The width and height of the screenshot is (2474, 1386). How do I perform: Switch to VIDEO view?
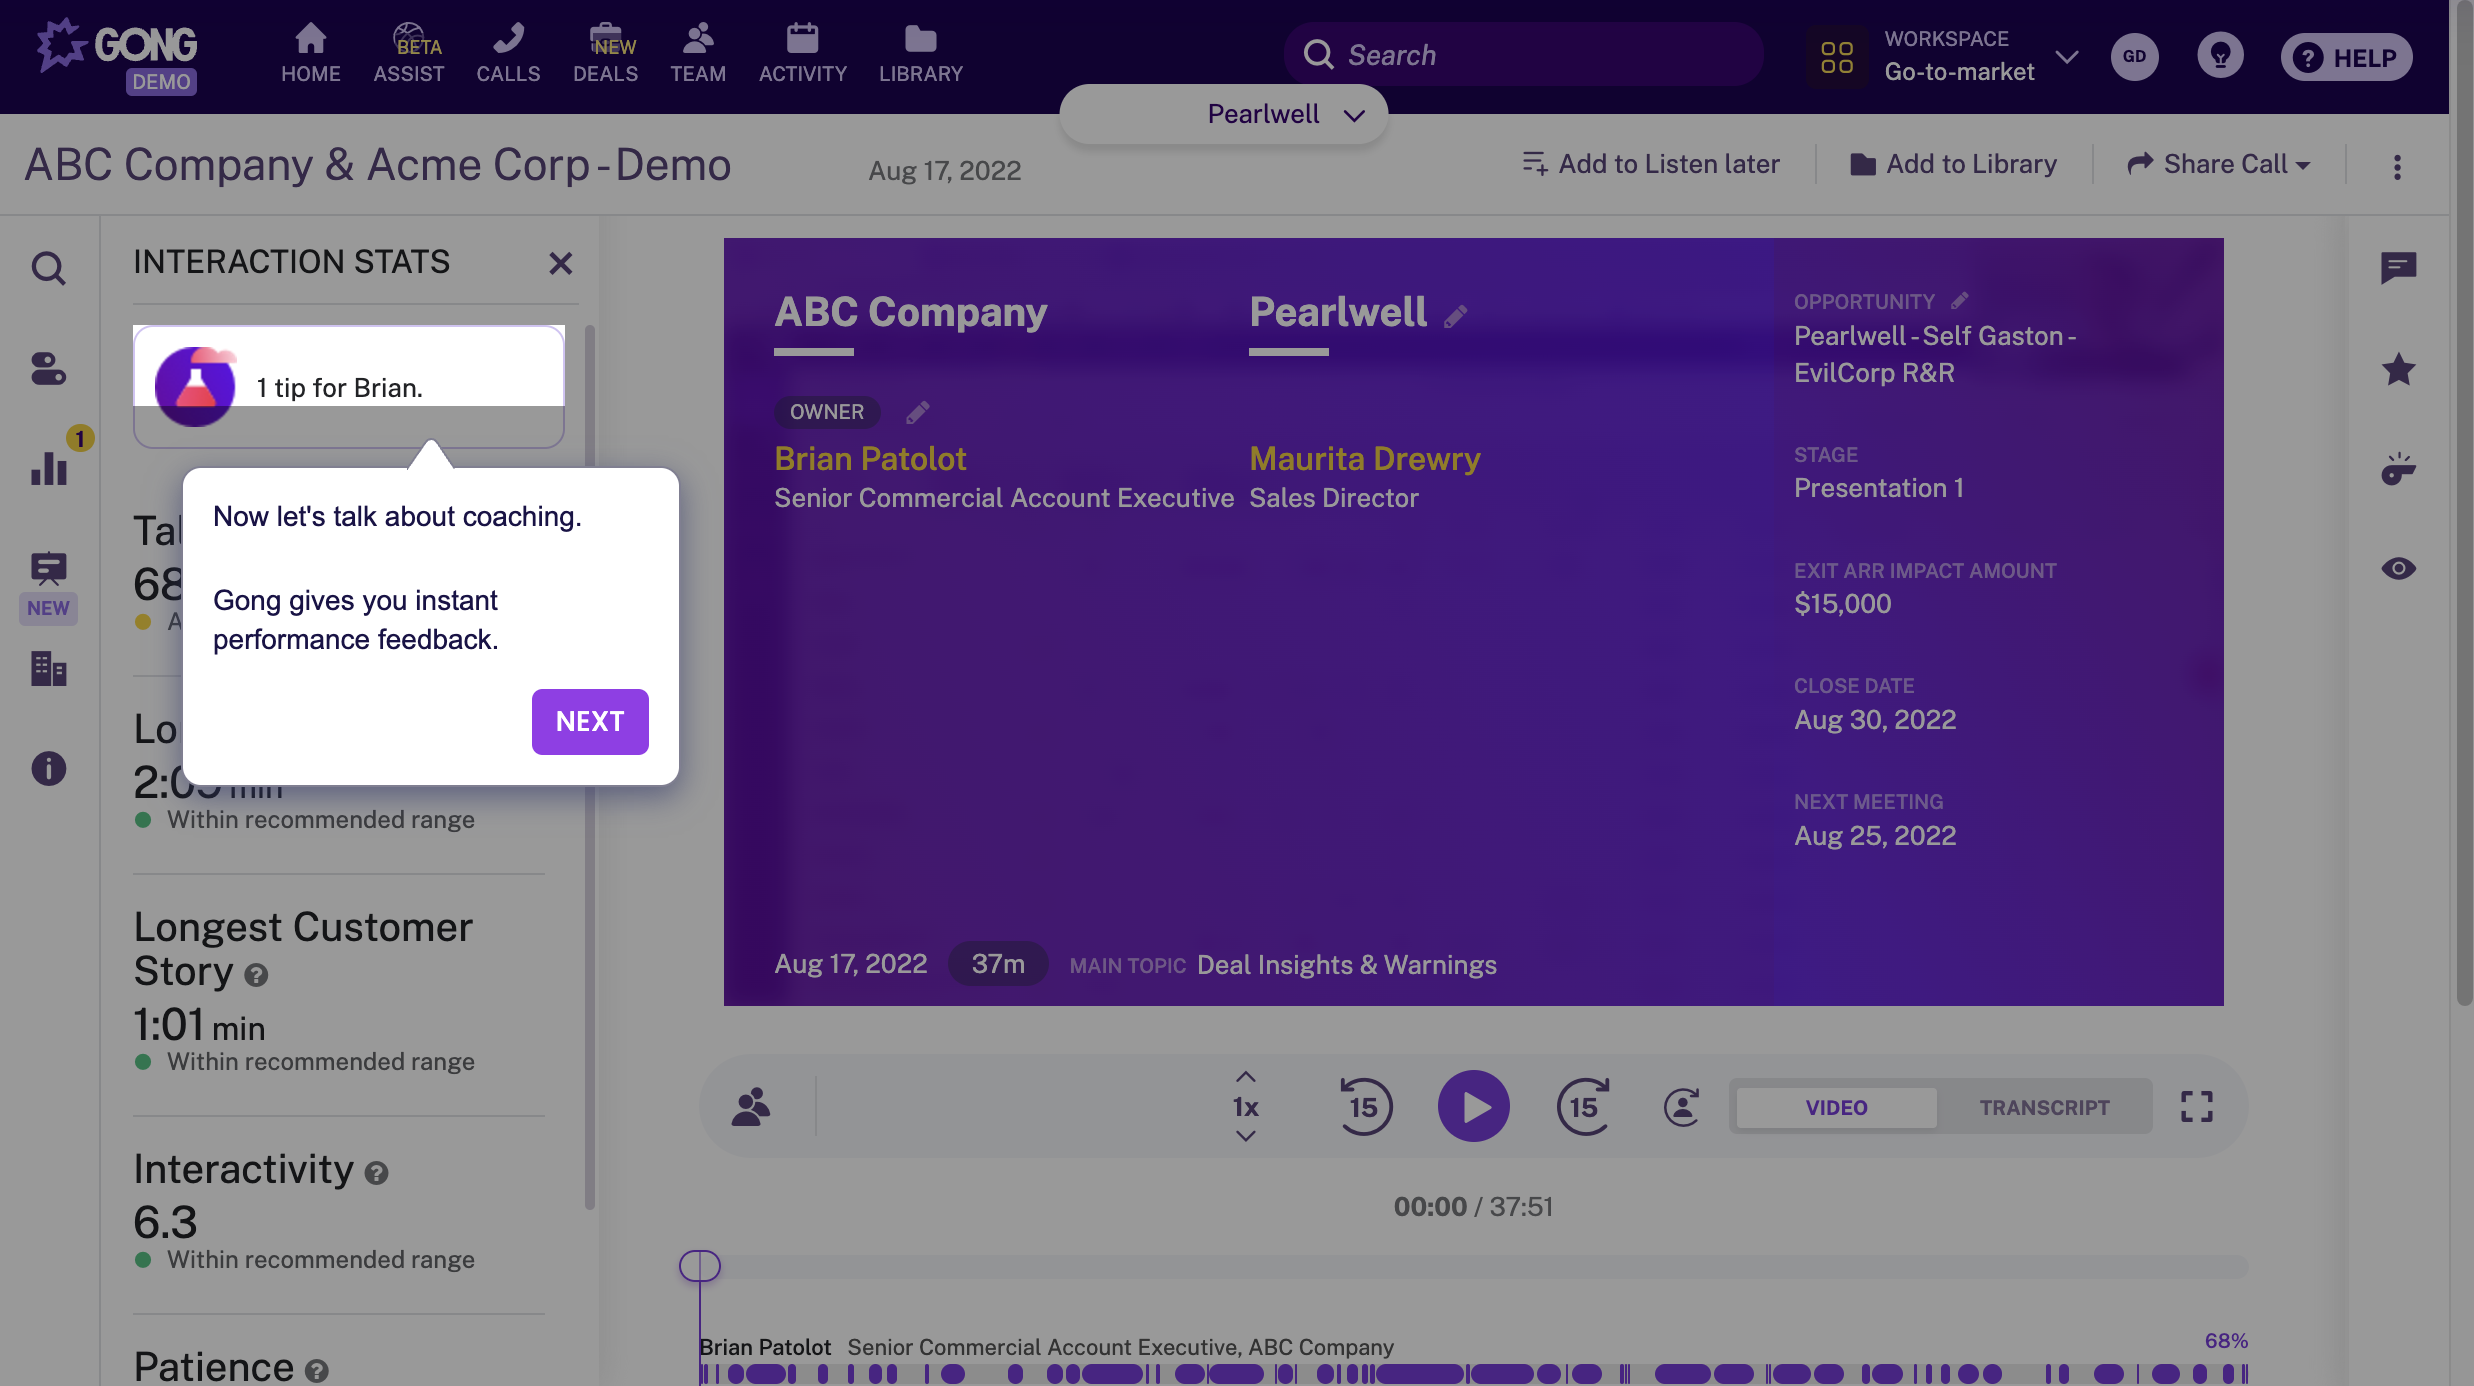(1836, 1107)
